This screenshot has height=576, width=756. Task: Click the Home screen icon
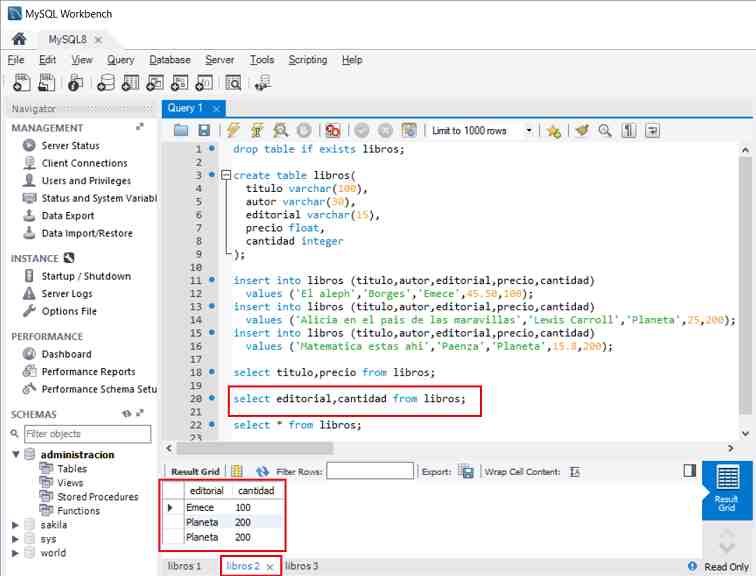point(18,39)
